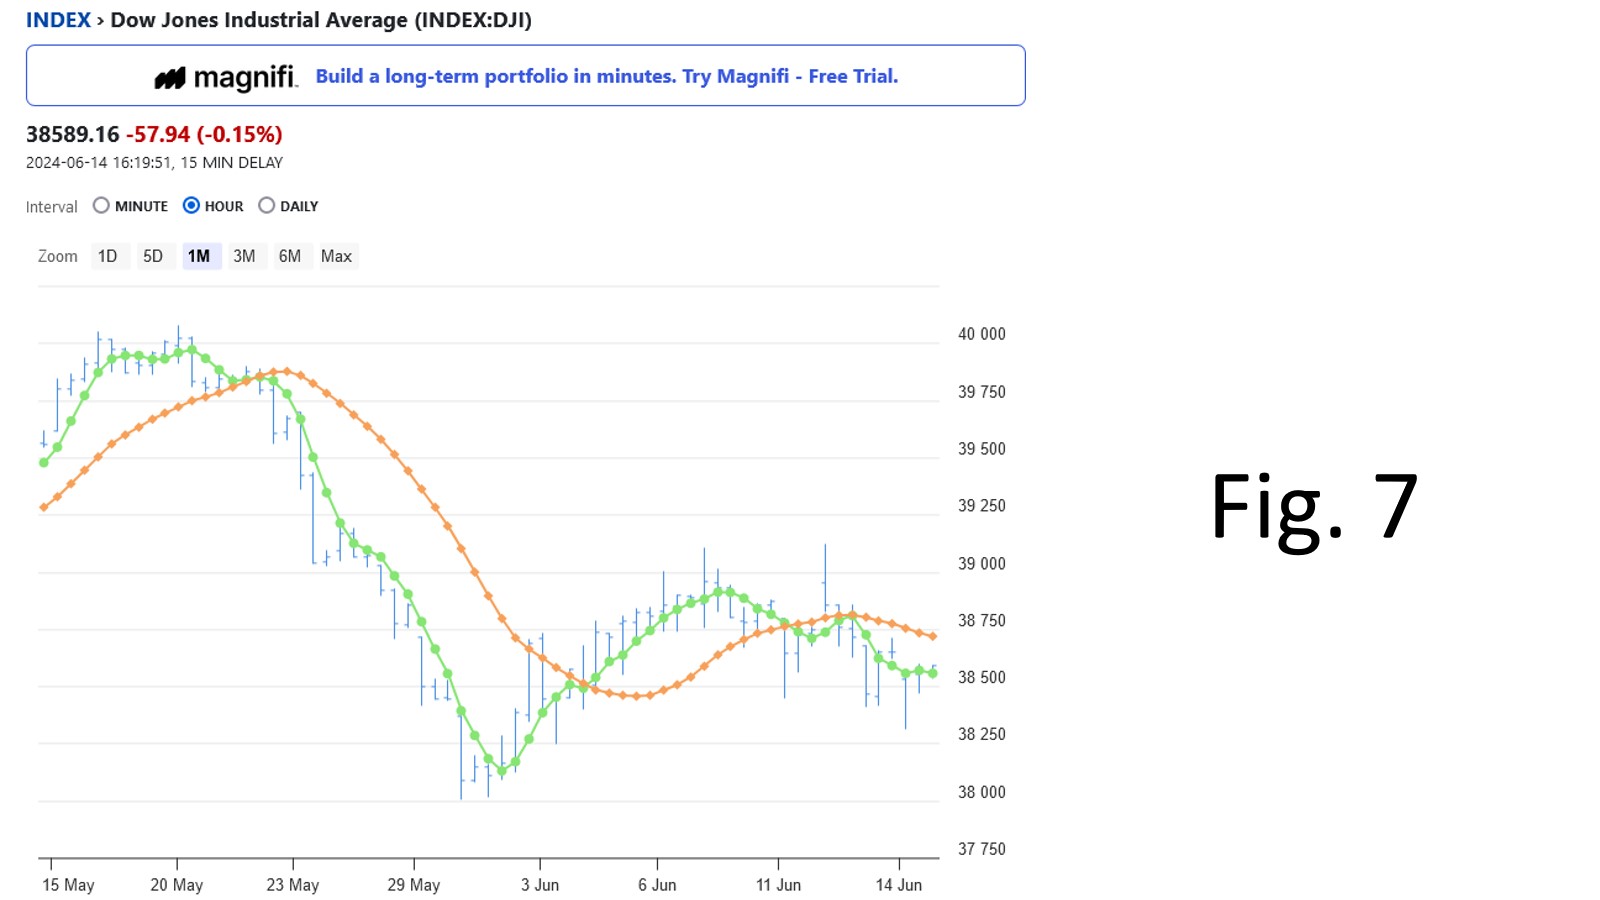
Task: Click the 38589.16 index value
Action: [x=73, y=134]
